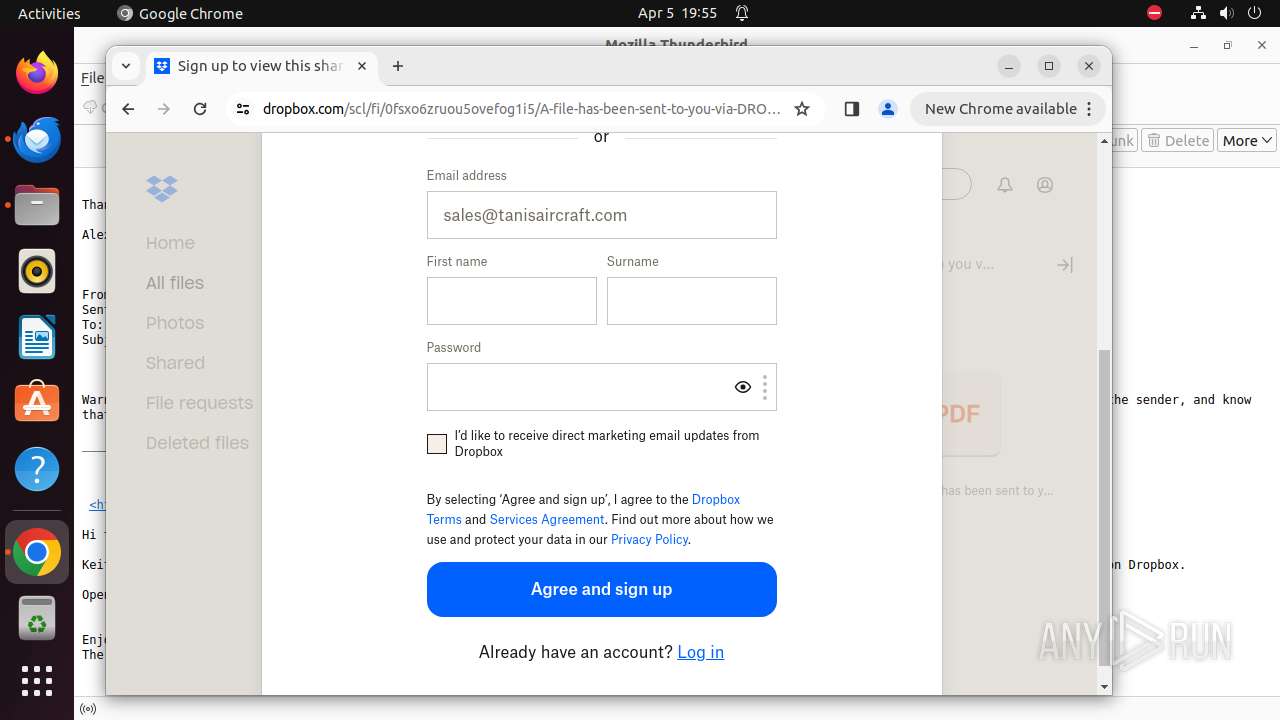Screen dimensions: 1280x720
Task: Click the Chrome vertical scrollbar thumb
Action: 1104,507
